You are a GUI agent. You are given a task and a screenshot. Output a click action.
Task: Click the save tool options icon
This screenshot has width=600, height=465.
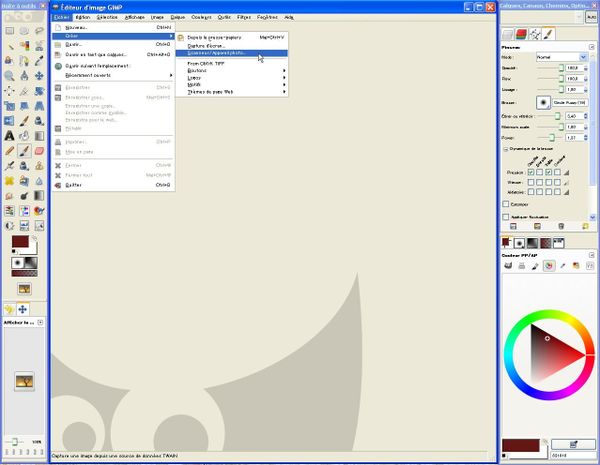coord(513,227)
